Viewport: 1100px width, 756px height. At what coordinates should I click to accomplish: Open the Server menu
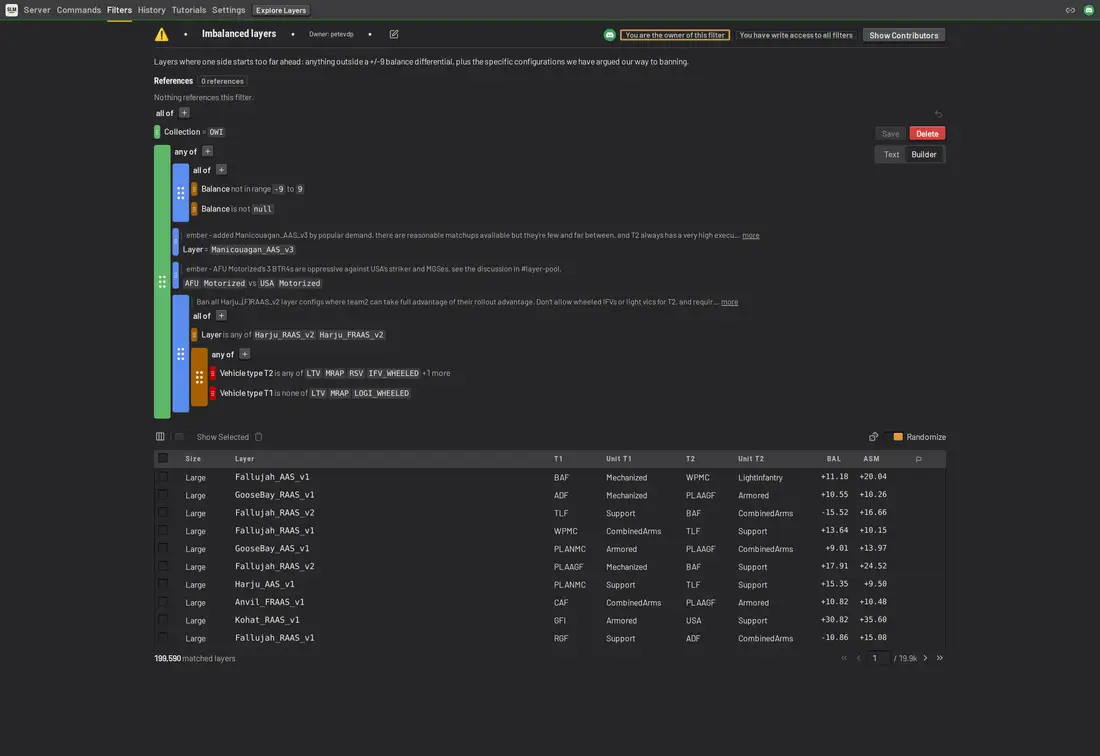point(36,10)
